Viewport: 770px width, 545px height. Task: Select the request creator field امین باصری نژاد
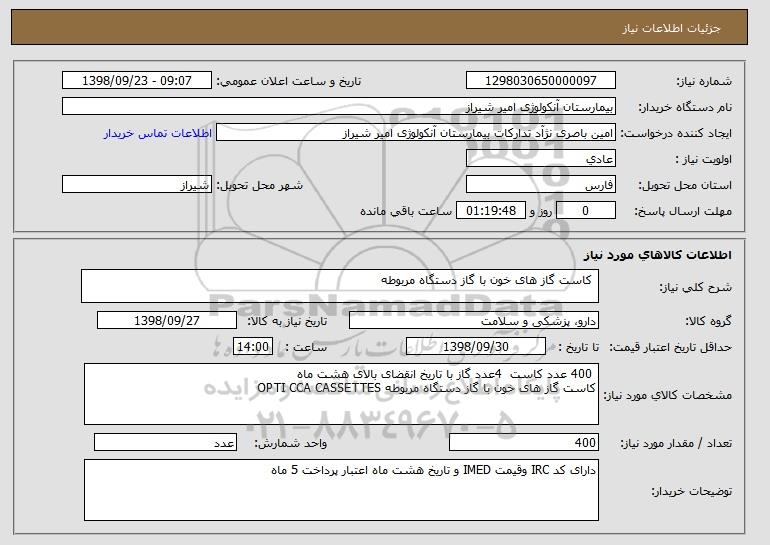pos(416,133)
